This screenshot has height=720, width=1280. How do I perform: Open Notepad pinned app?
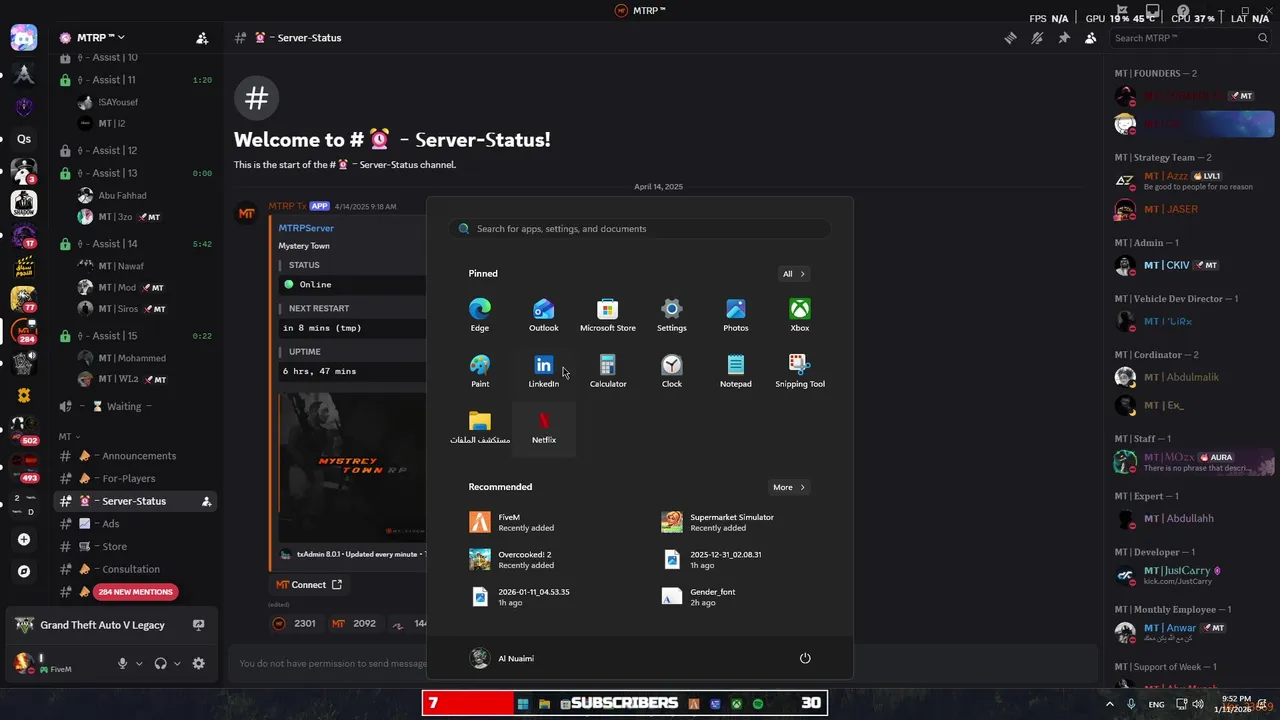pyautogui.click(x=736, y=371)
